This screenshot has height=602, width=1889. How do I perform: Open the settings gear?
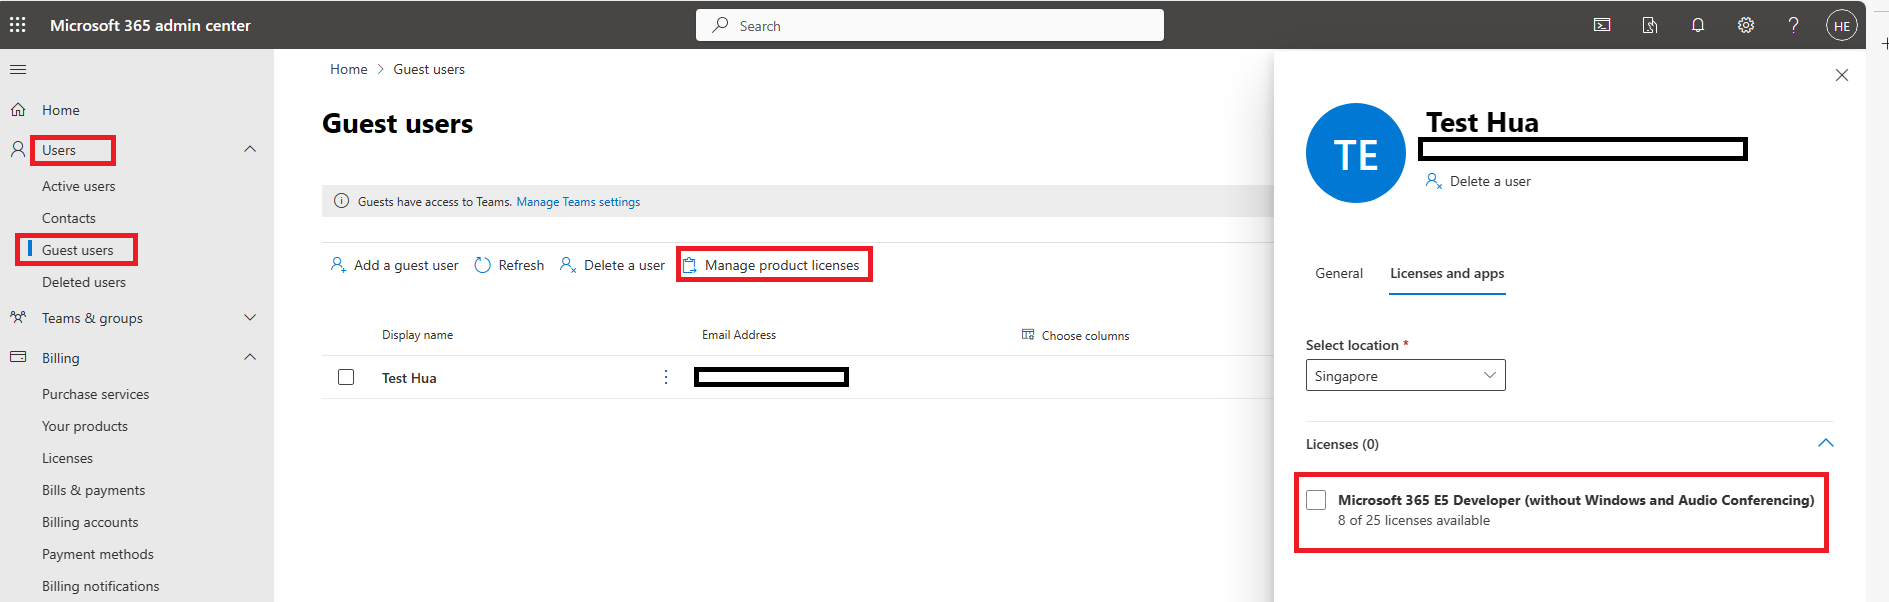(x=1746, y=25)
